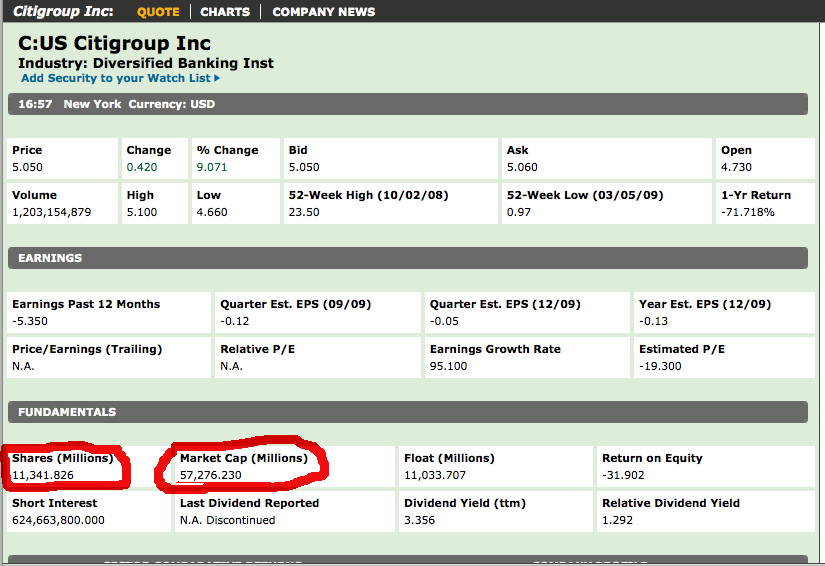Select Year Est. EPS (12/09) value -0.13
Image resolution: width=825 pixels, height=566 pixels.
pos(653,321)
